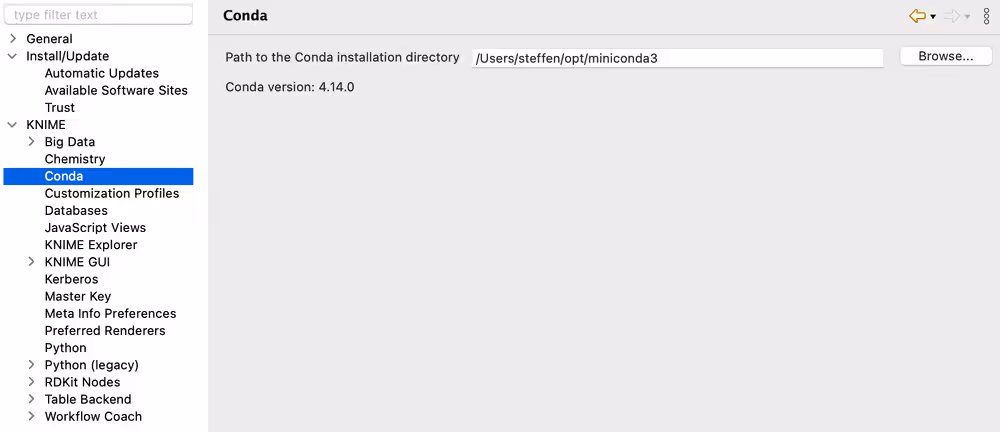Viewport: 1000px width, 432px height.
Task: Open the three-dot view menu icon
Action: click(987, 17)
